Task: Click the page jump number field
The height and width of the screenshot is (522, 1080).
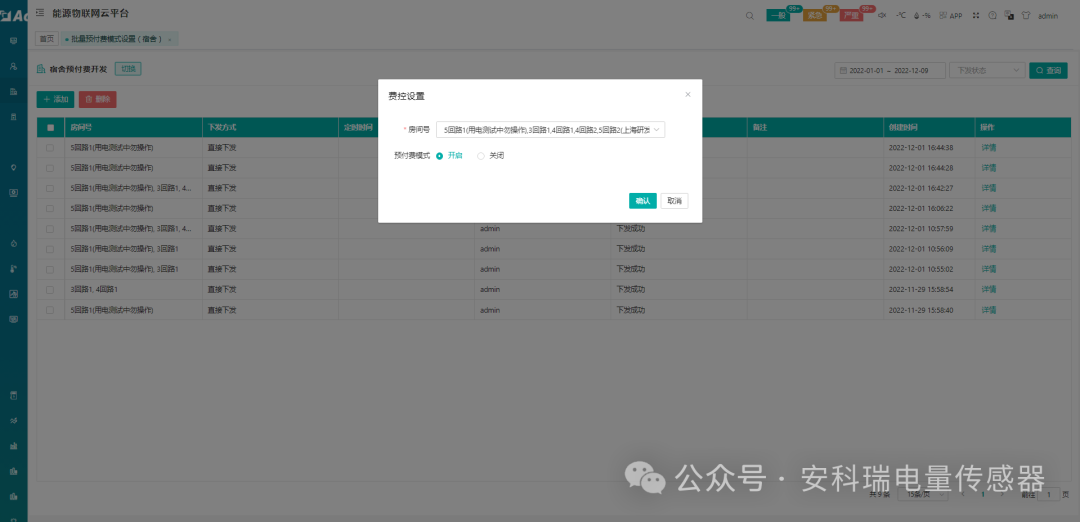Action: [x=1049, y=494]
